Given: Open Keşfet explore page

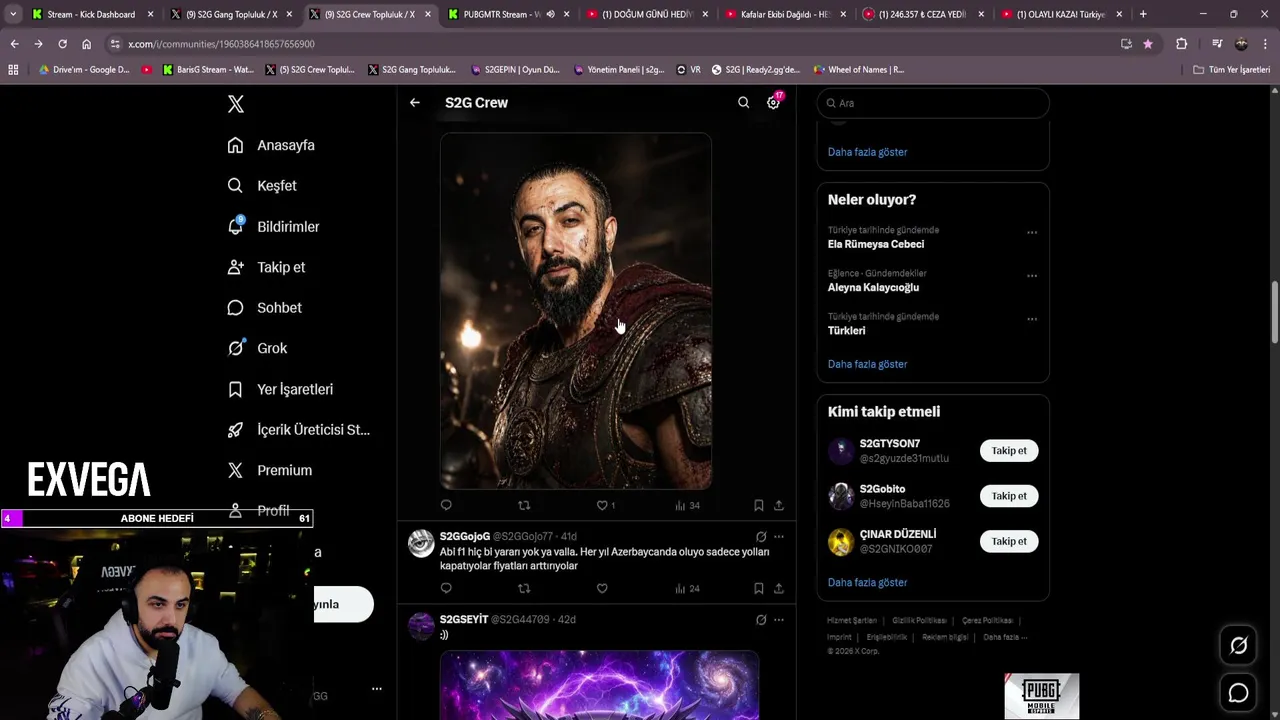Looking at the screenshot, I should pyautogui.click(x=262, y=186).
